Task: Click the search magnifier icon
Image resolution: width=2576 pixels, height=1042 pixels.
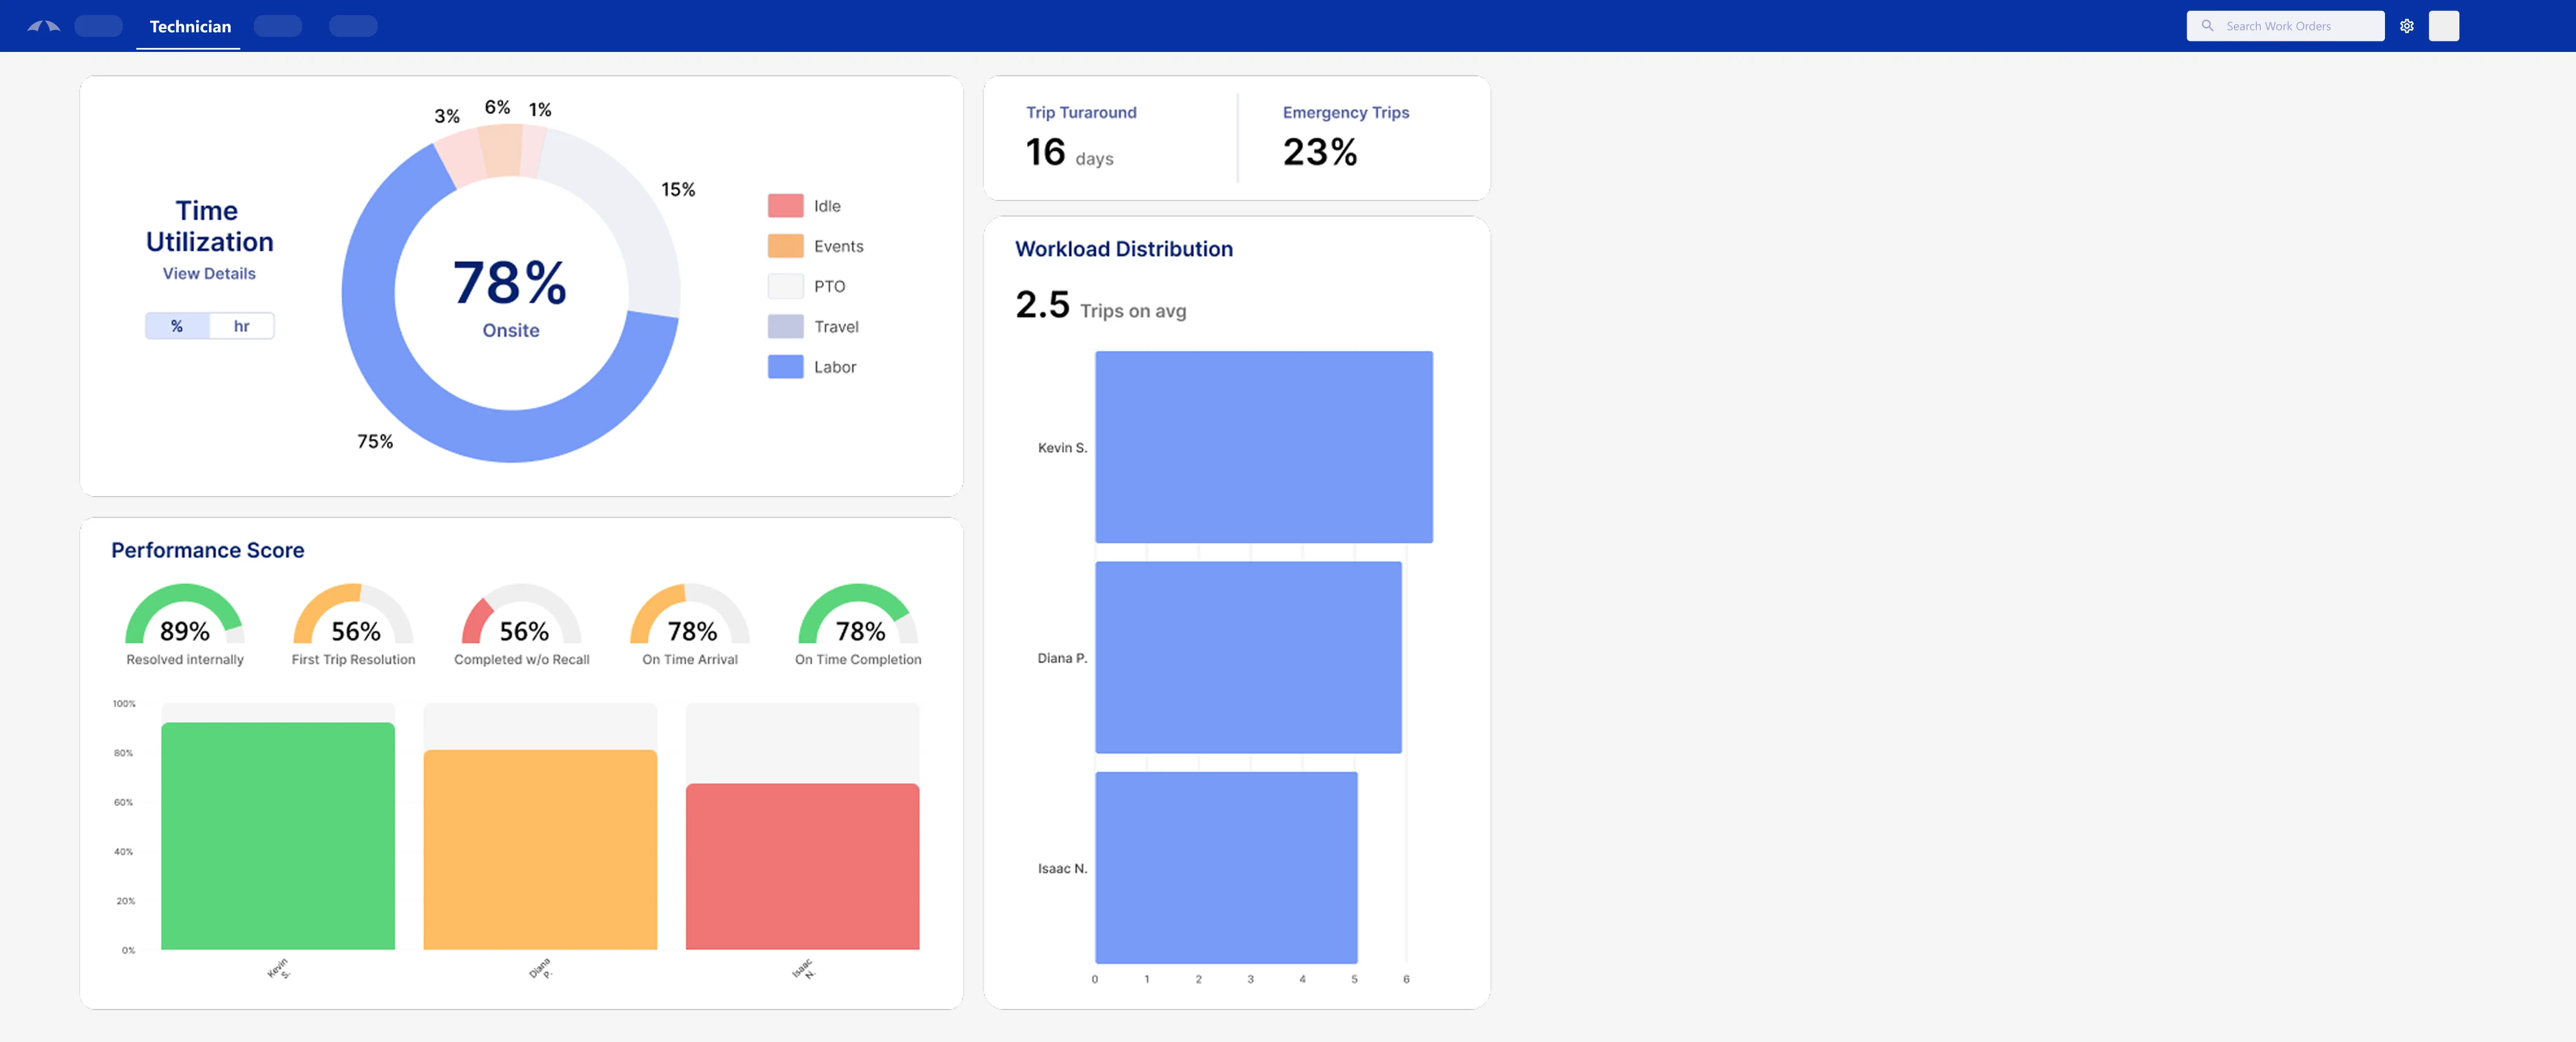Action: [2207, 26]
